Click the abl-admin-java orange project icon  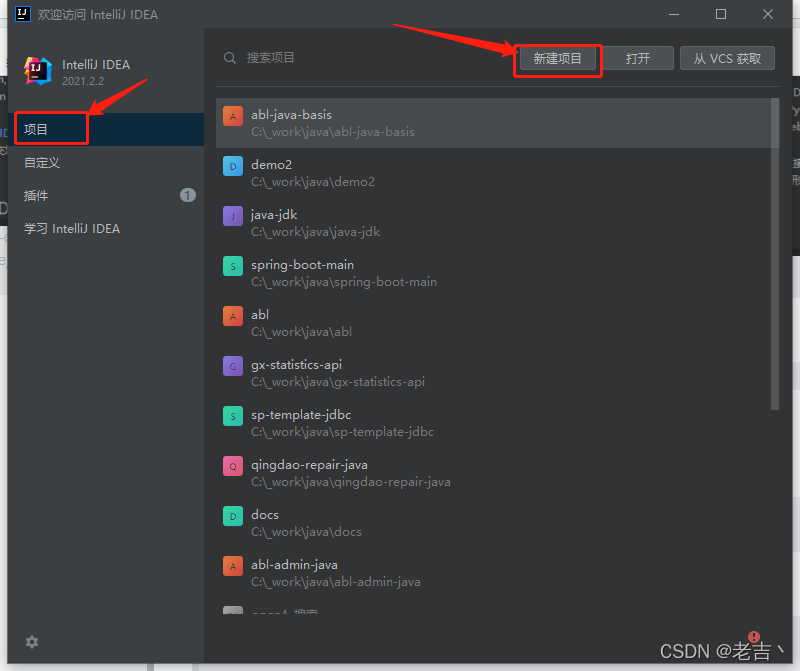233,566
